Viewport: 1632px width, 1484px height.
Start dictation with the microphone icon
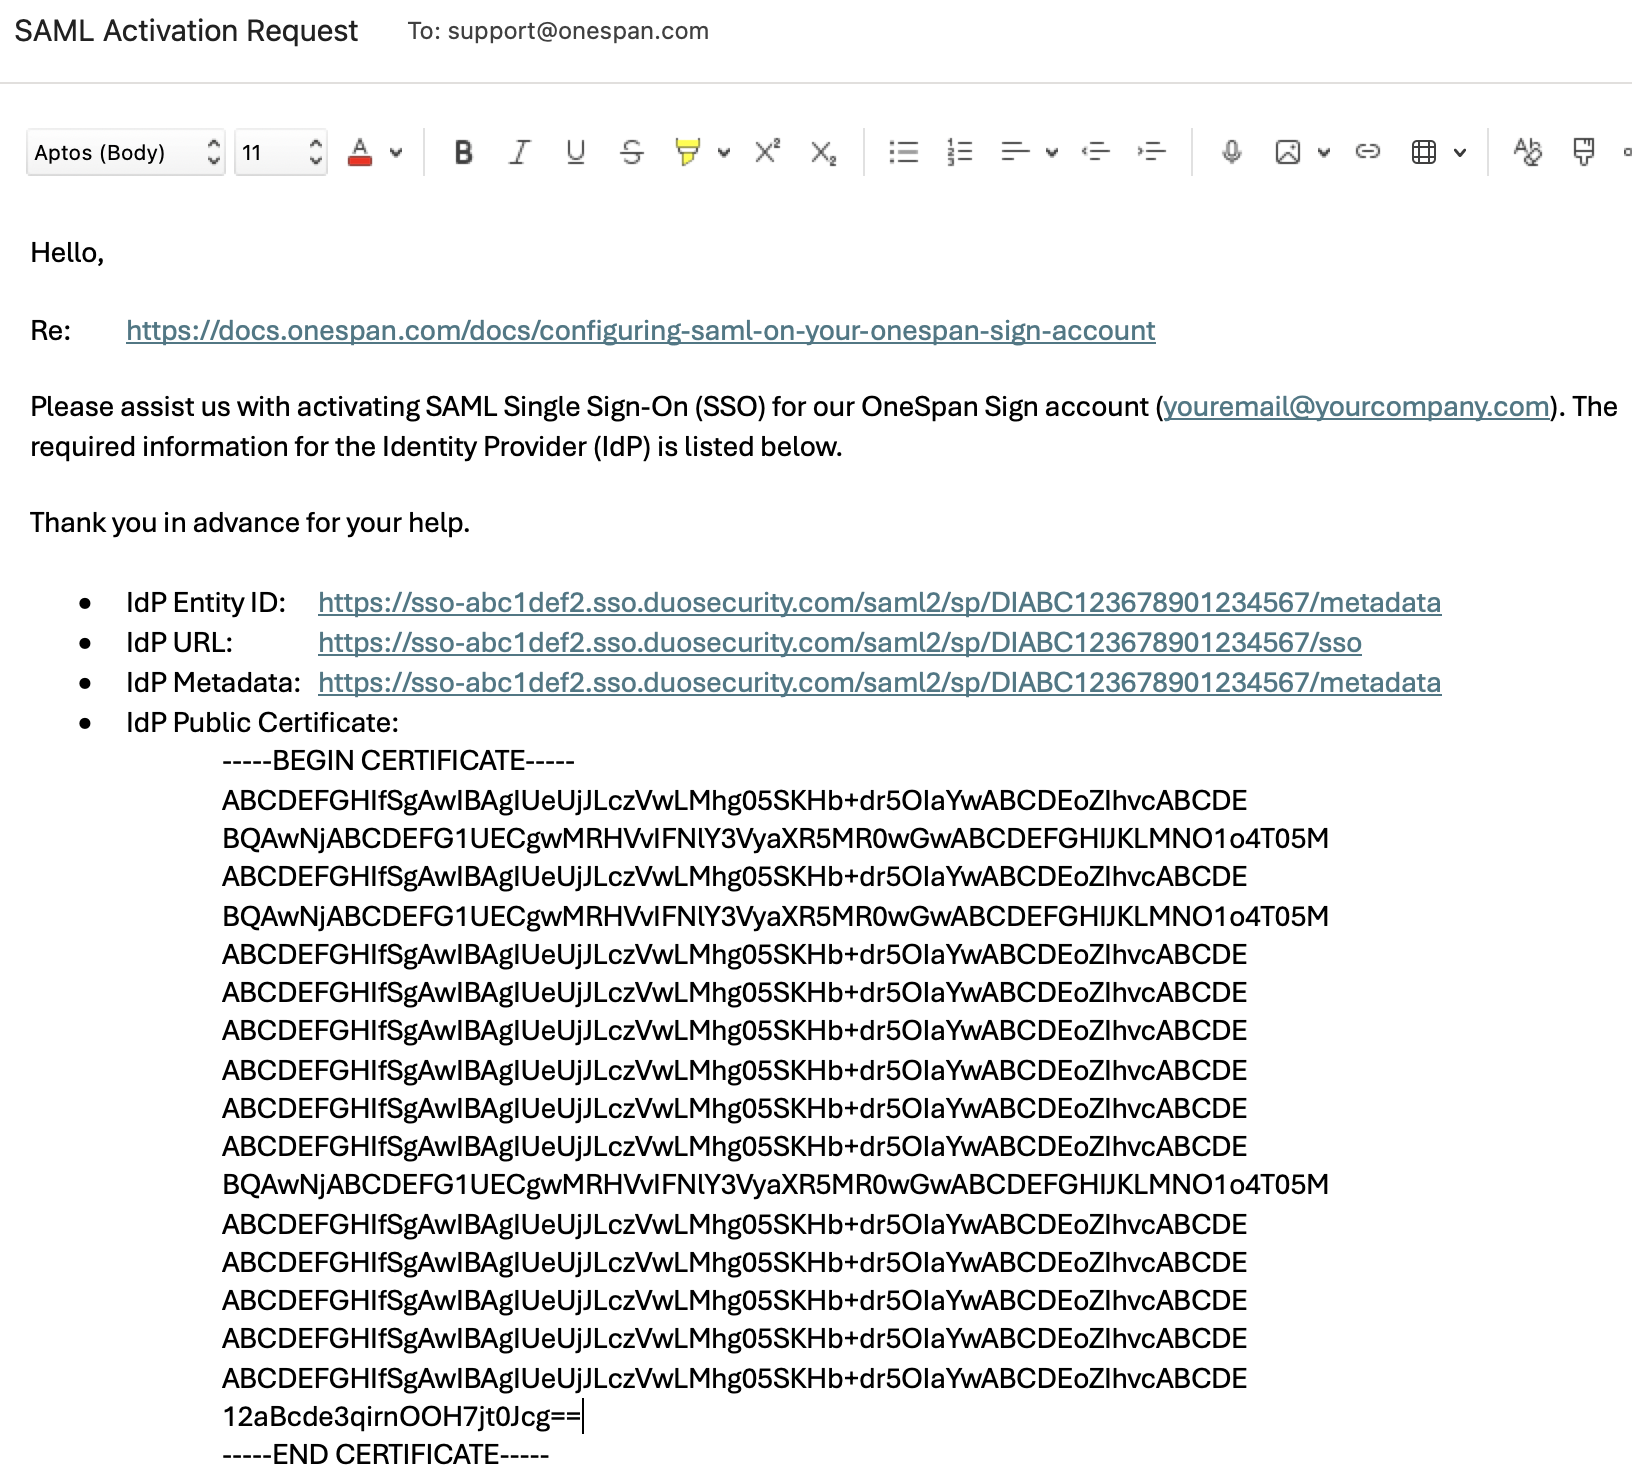[1232, 152]
